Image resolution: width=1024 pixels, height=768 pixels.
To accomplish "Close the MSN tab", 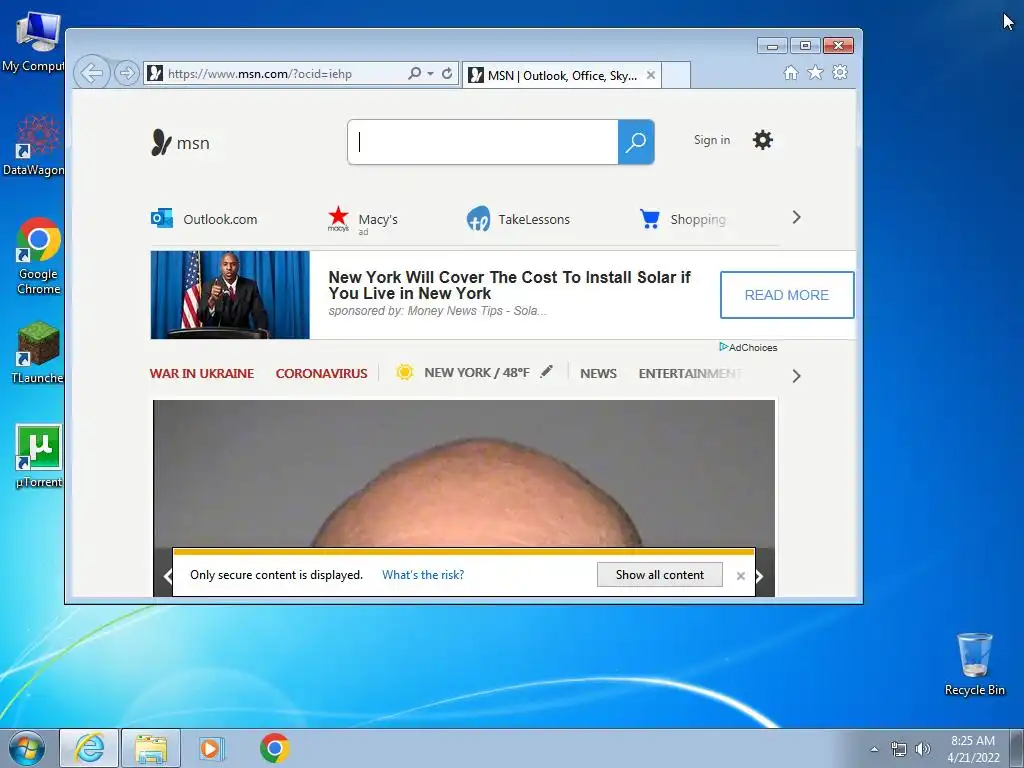I will pos(650,75).
